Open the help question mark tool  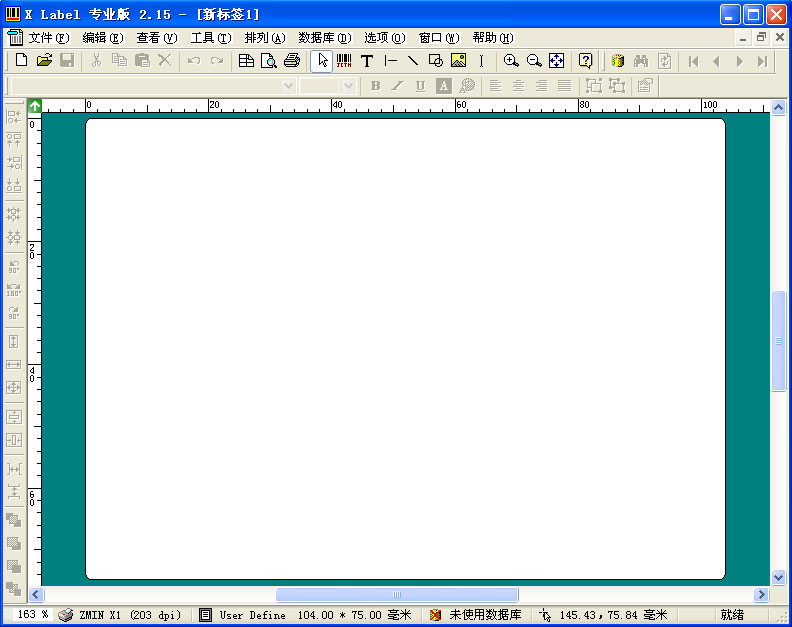(x=585, y=61)
